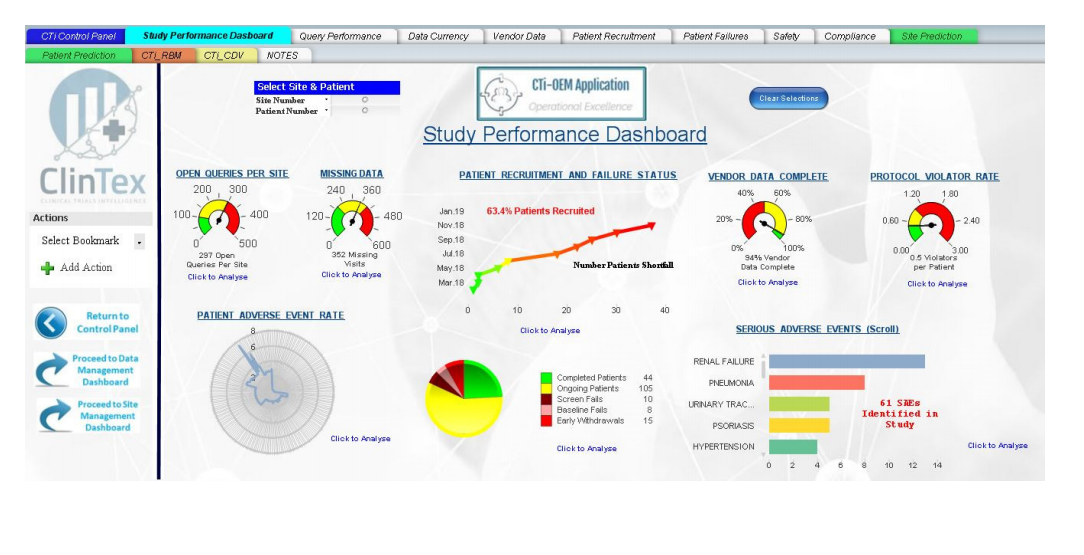Image resolution: width=1084 pixels, height=555 pixels.
Task: Open the Patient Prediction tab
Action: (x=79, y=55)
